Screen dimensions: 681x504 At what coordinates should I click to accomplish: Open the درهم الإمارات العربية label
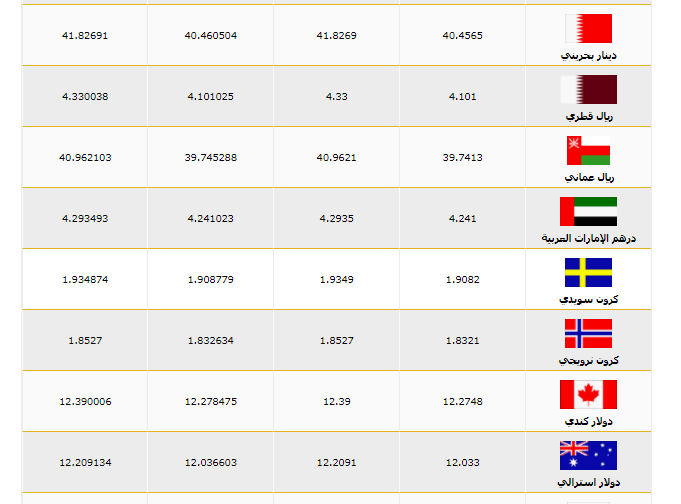pyautogui.click(x=588, y=238)
